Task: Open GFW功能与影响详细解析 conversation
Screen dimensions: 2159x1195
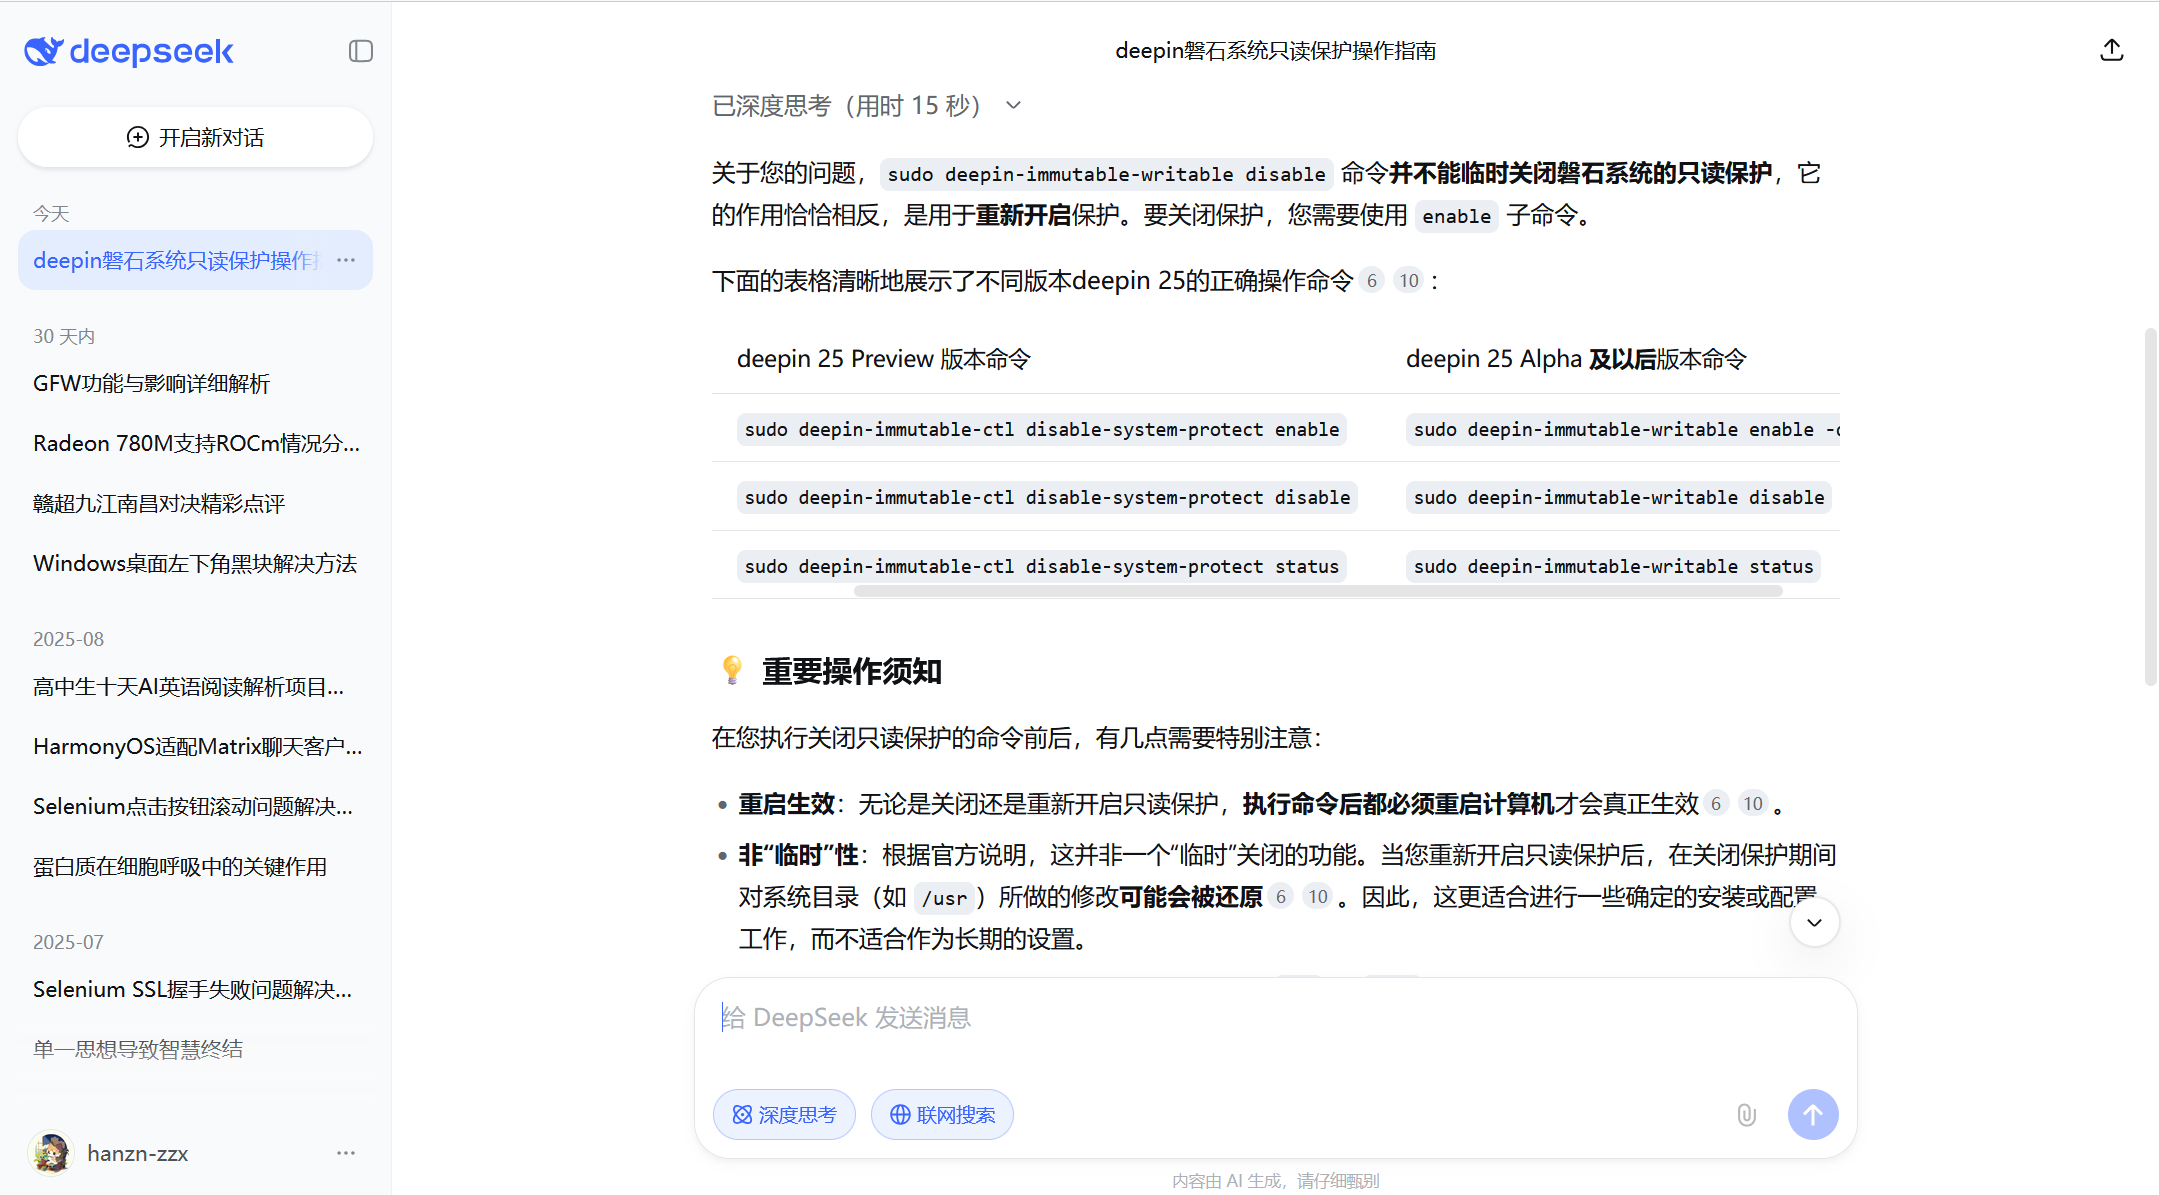Action: click(x=195, y=384)
